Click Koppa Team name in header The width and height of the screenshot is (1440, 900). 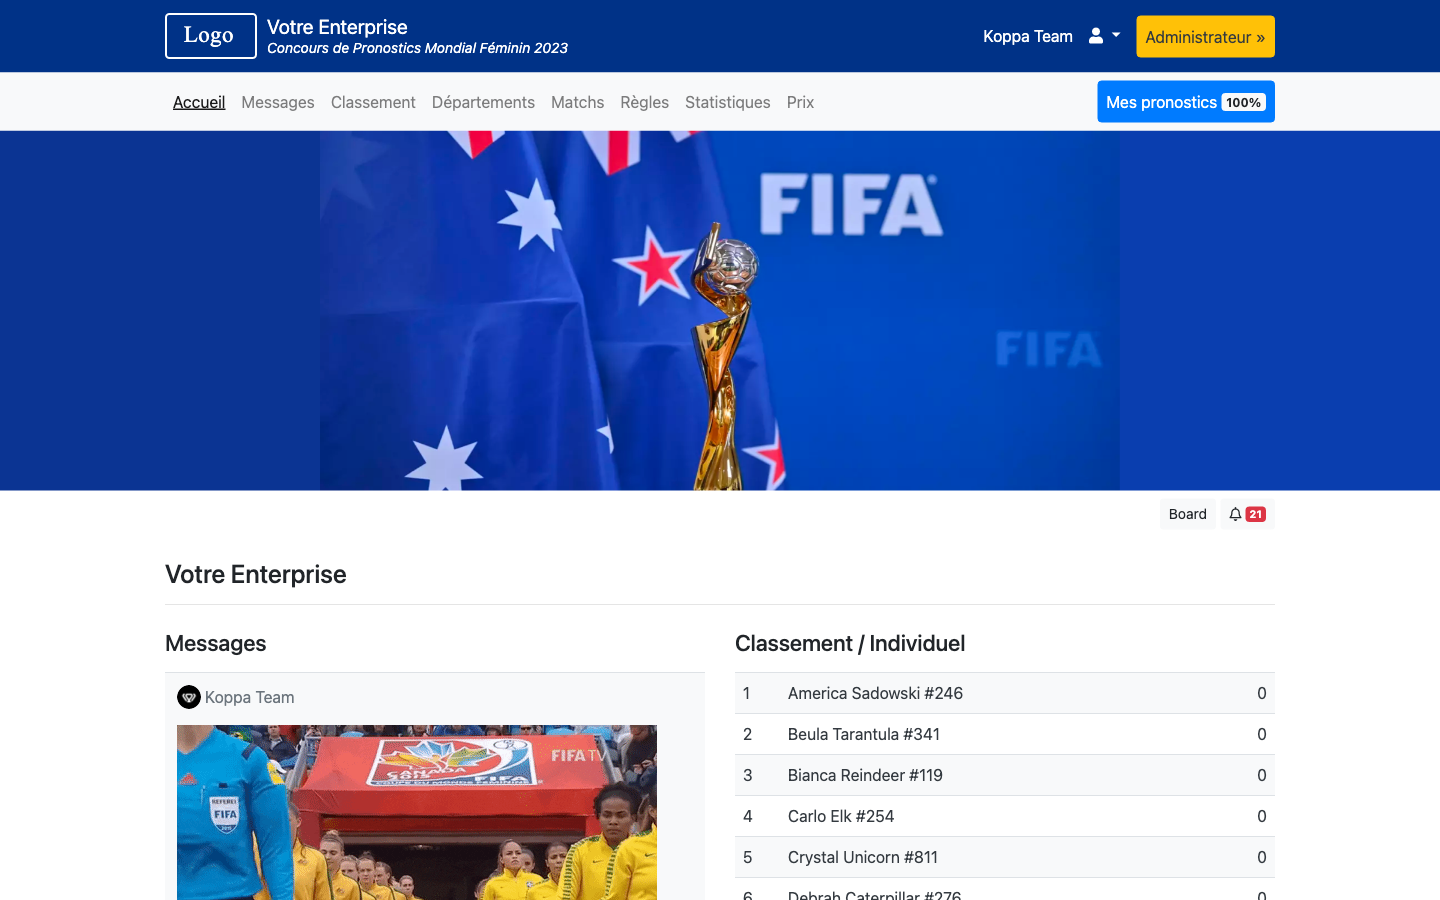click(x=1027, y=36)
